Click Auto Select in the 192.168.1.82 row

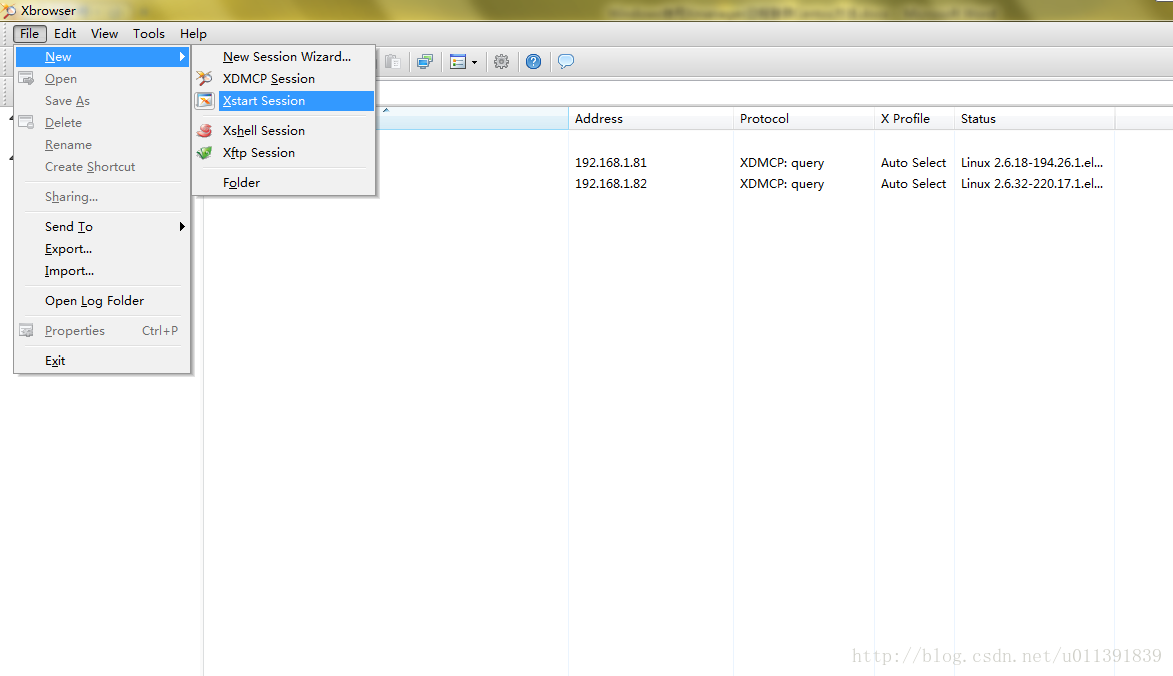point(913,184)
